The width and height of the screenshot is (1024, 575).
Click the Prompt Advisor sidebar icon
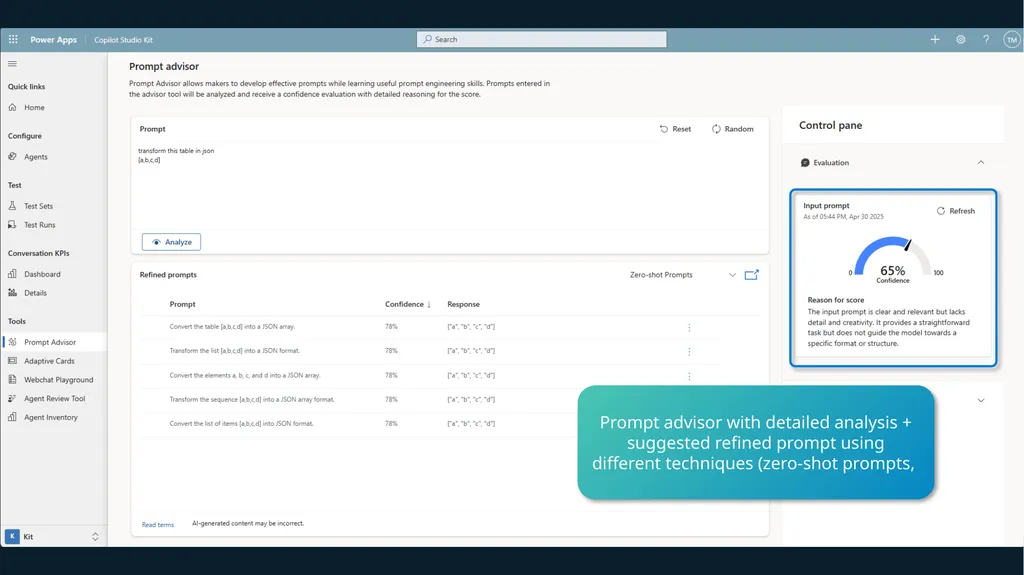[12, 342]
